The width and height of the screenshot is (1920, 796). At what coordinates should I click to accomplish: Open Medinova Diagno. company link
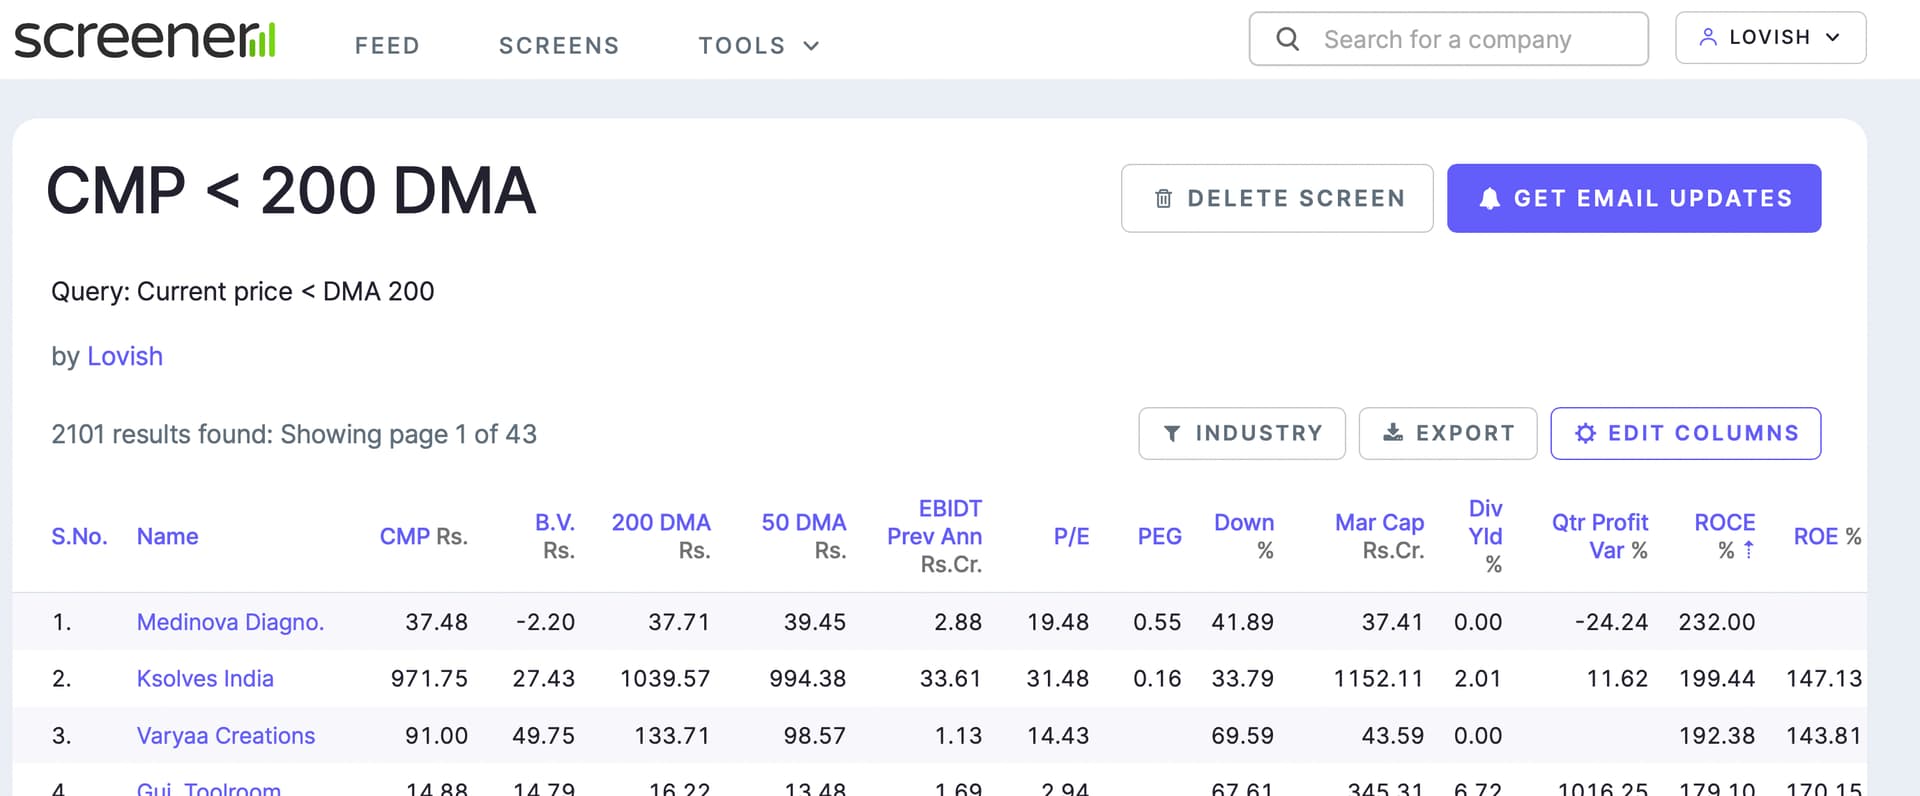coord(231,622)
